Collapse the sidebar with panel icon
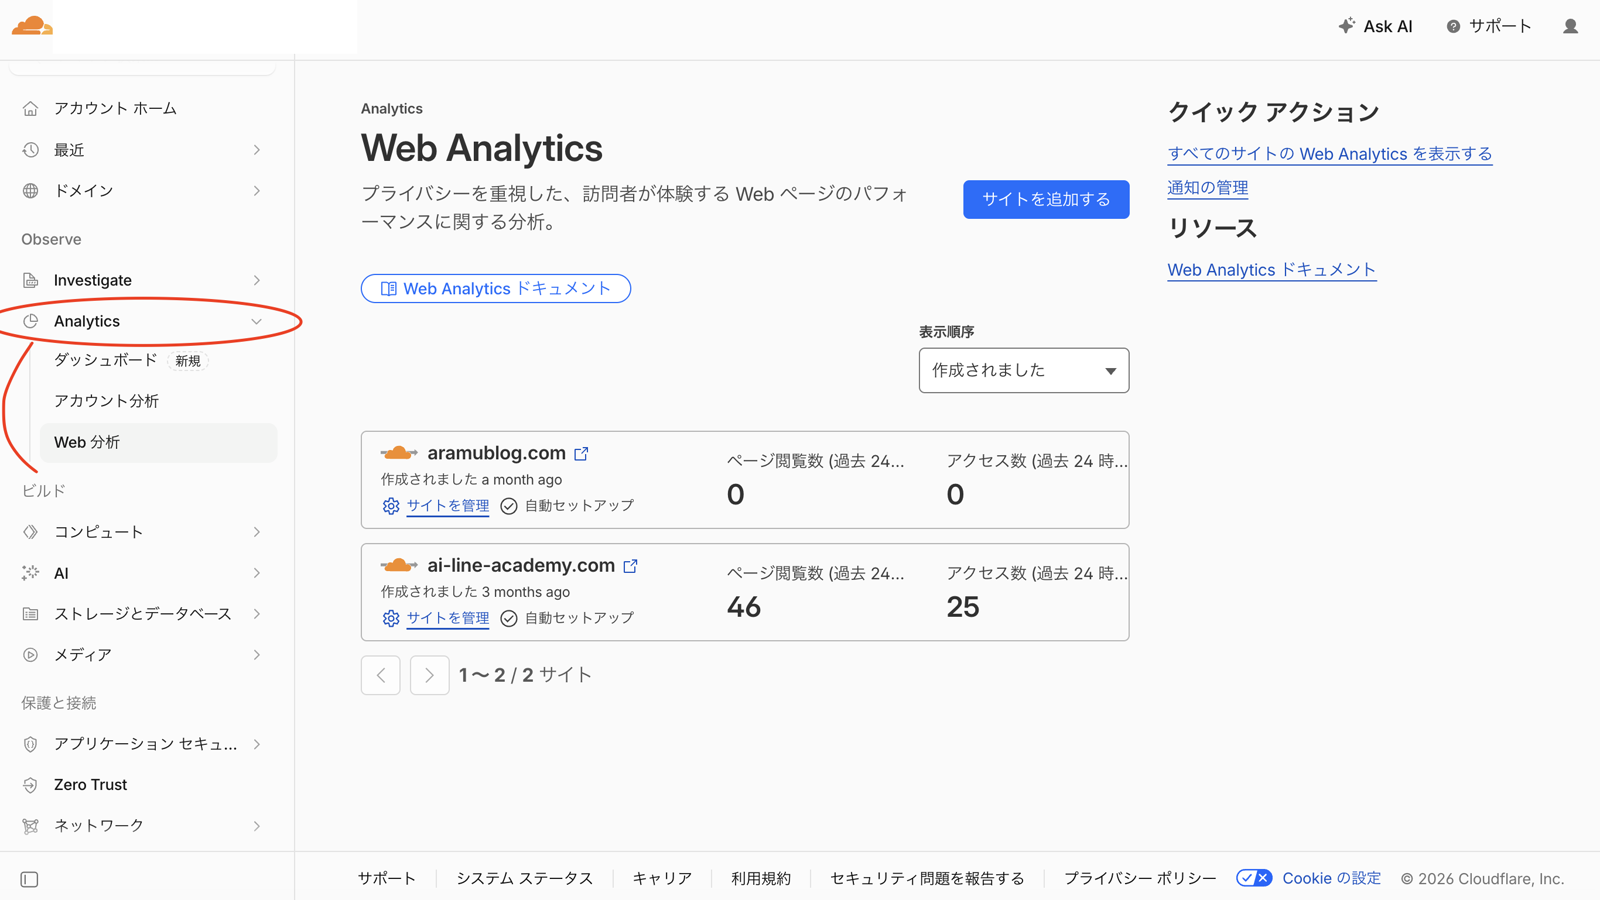Image resolution: width=1600 pixels, height=900 pixels. (x=29, y=880)
